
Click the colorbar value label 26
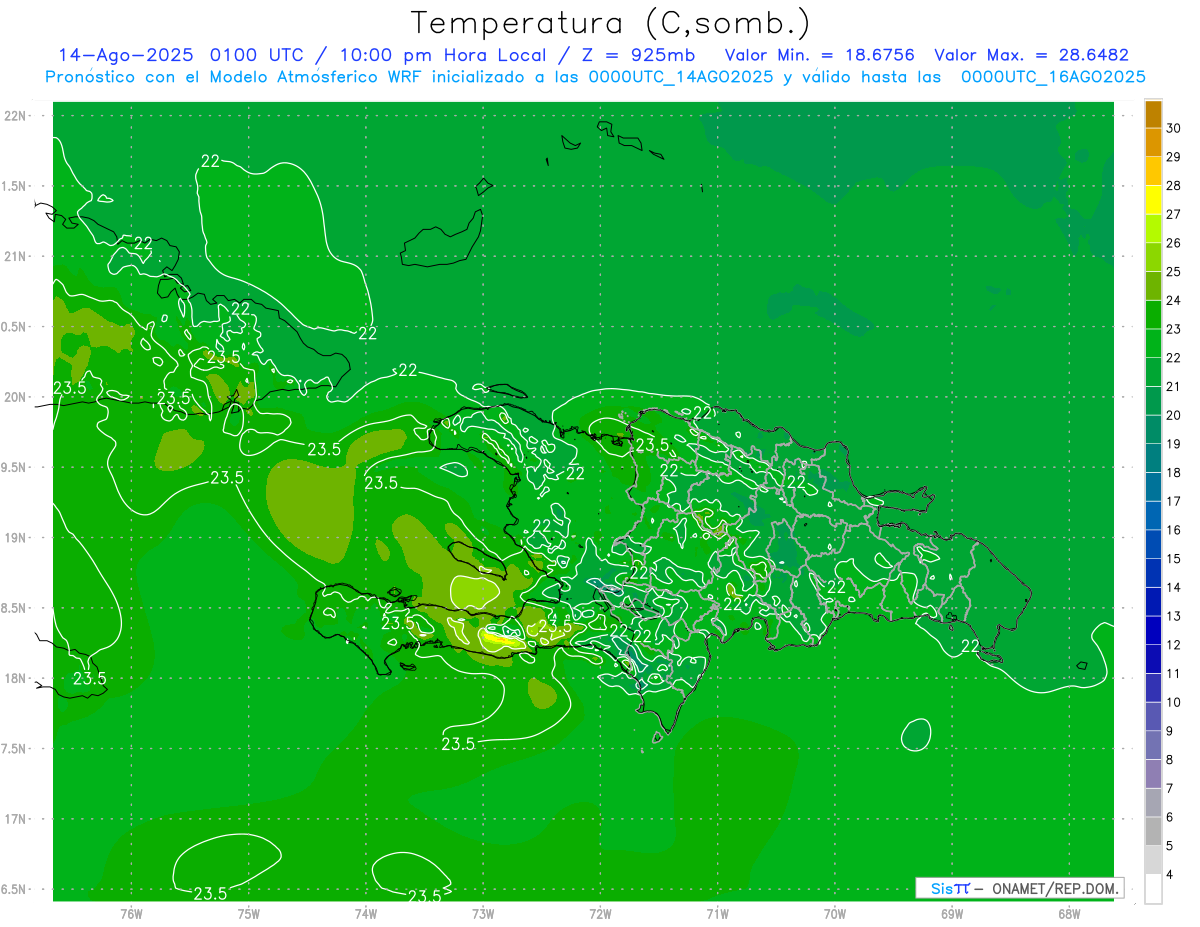coord(1174,243)
